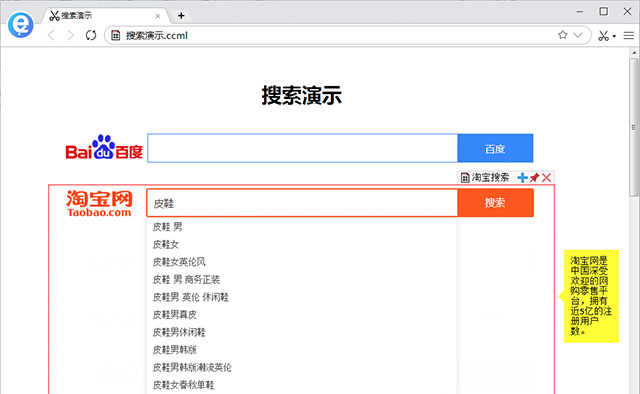Click the orange 搜索 button
The width and height of the screenshot is (640, 394).
click(495, 203)
